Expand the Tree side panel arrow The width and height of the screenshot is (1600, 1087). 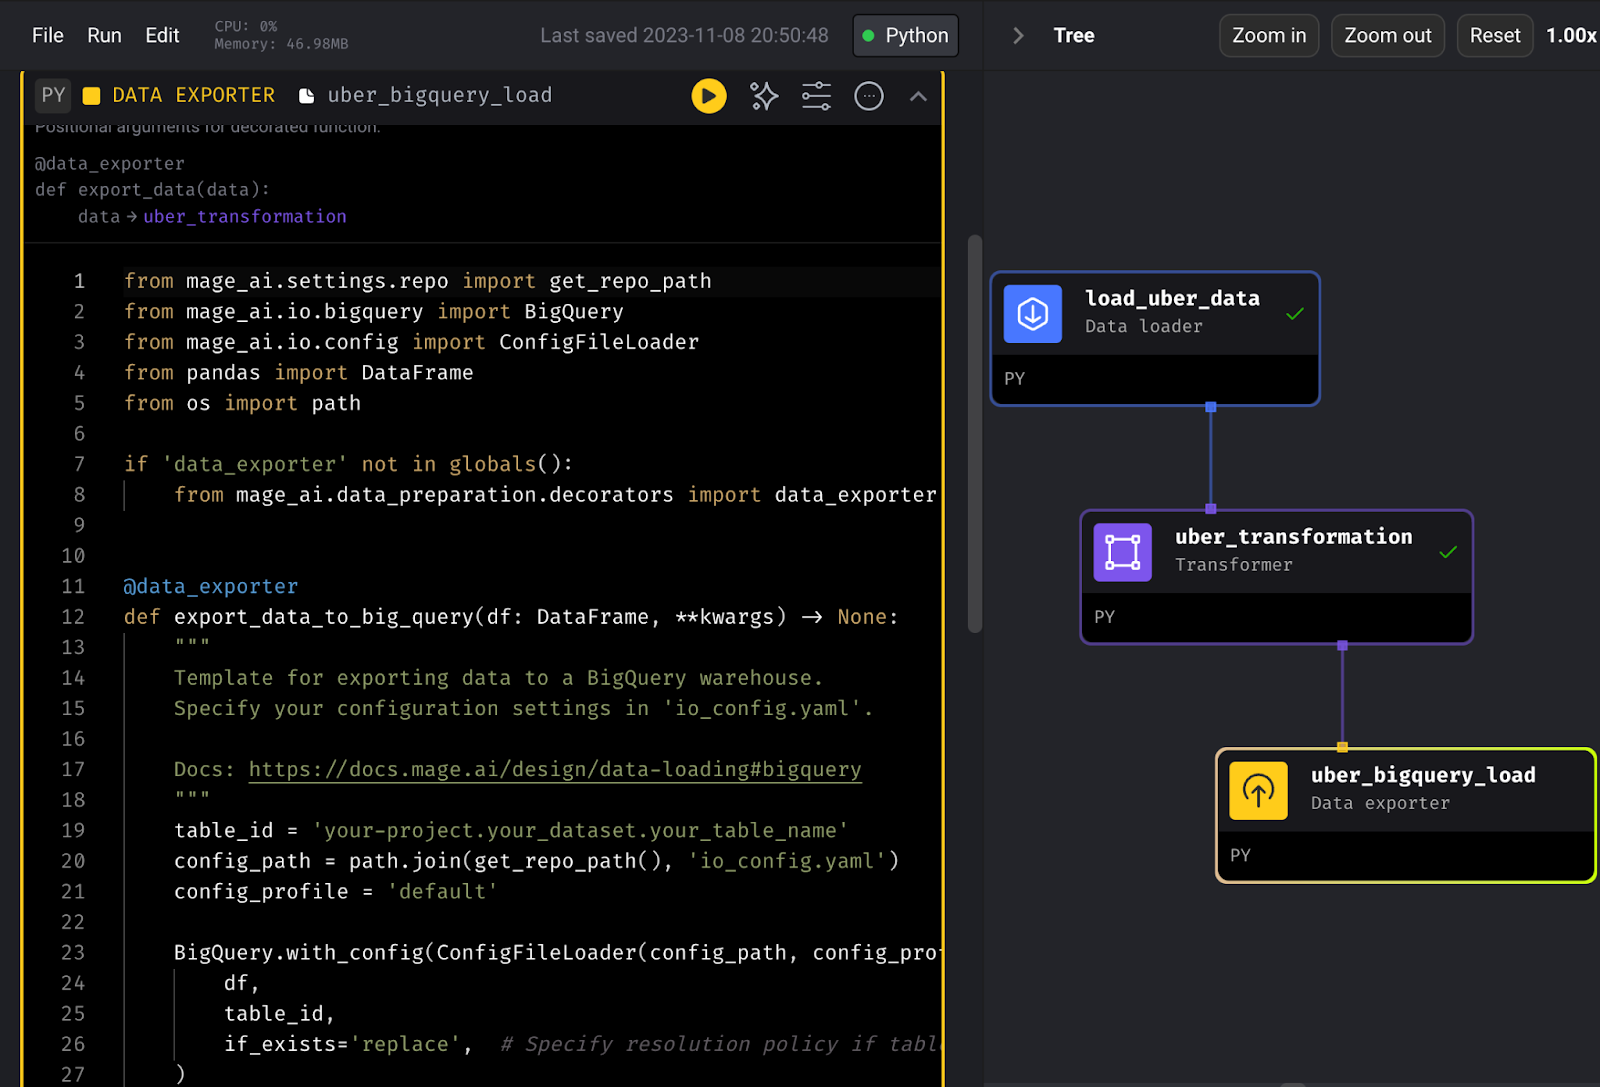1018,35
